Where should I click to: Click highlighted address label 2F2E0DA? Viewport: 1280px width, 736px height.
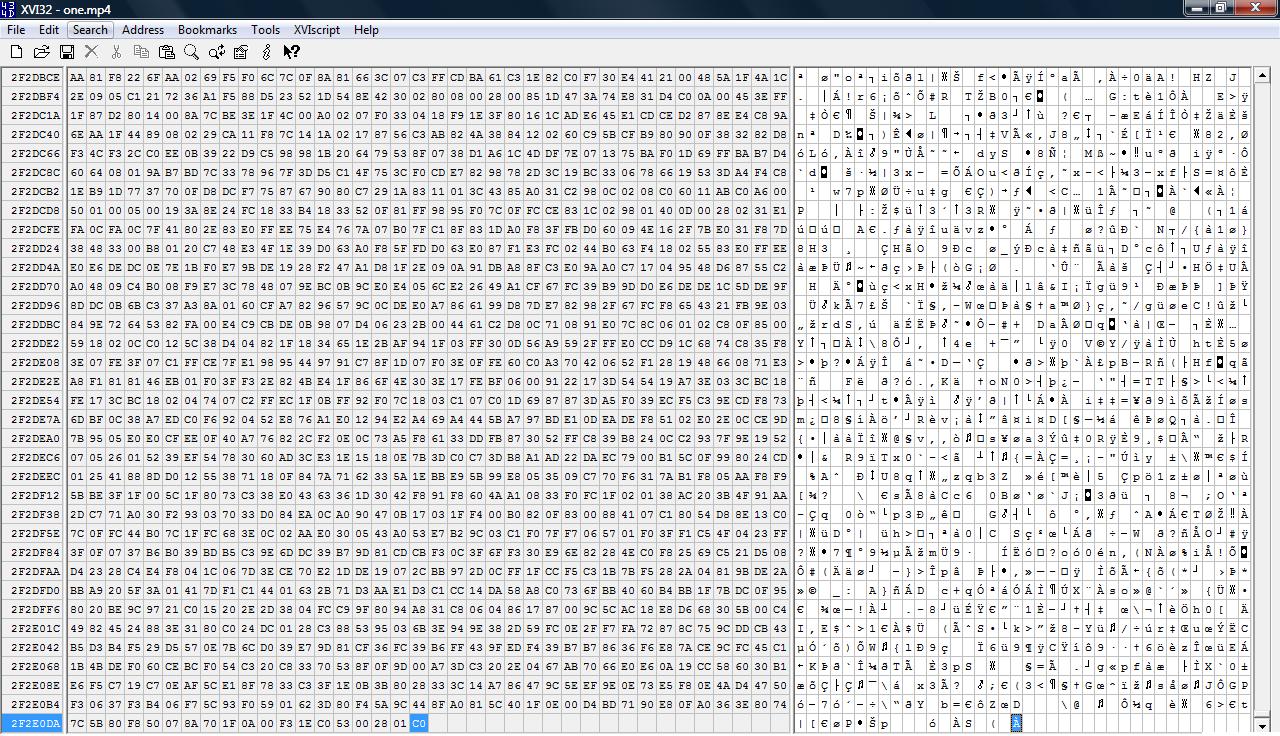35,723
